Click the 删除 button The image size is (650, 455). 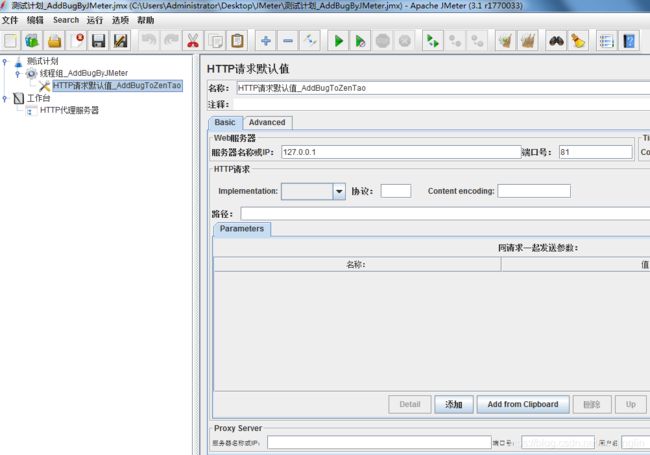592,404
